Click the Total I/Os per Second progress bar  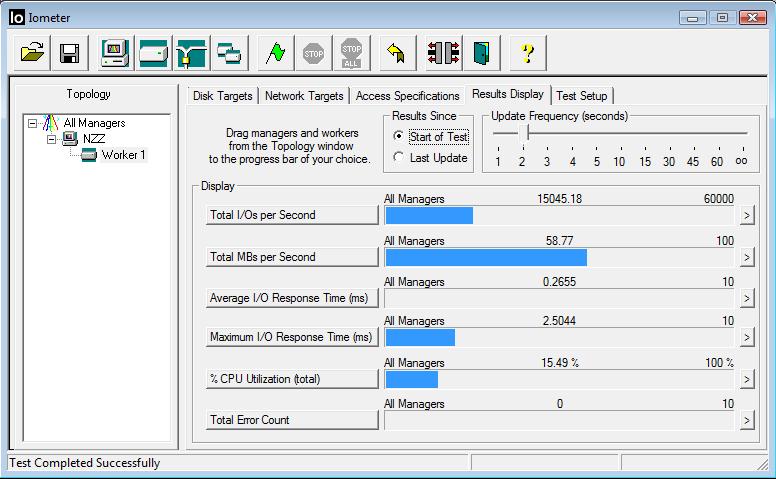pyautogui.click(x=559, y=215)
